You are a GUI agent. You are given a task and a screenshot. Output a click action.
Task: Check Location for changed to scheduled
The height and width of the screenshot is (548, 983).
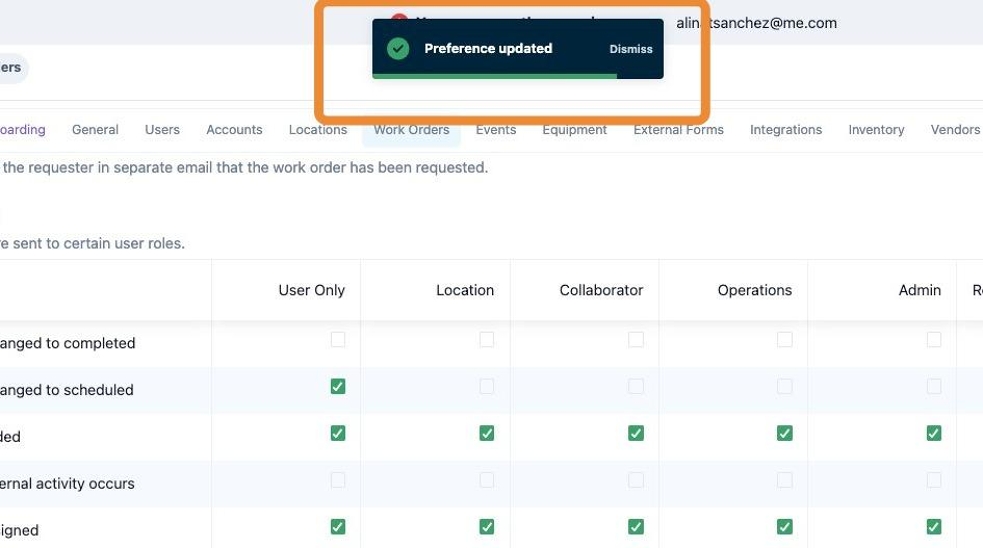pos(486,386)
